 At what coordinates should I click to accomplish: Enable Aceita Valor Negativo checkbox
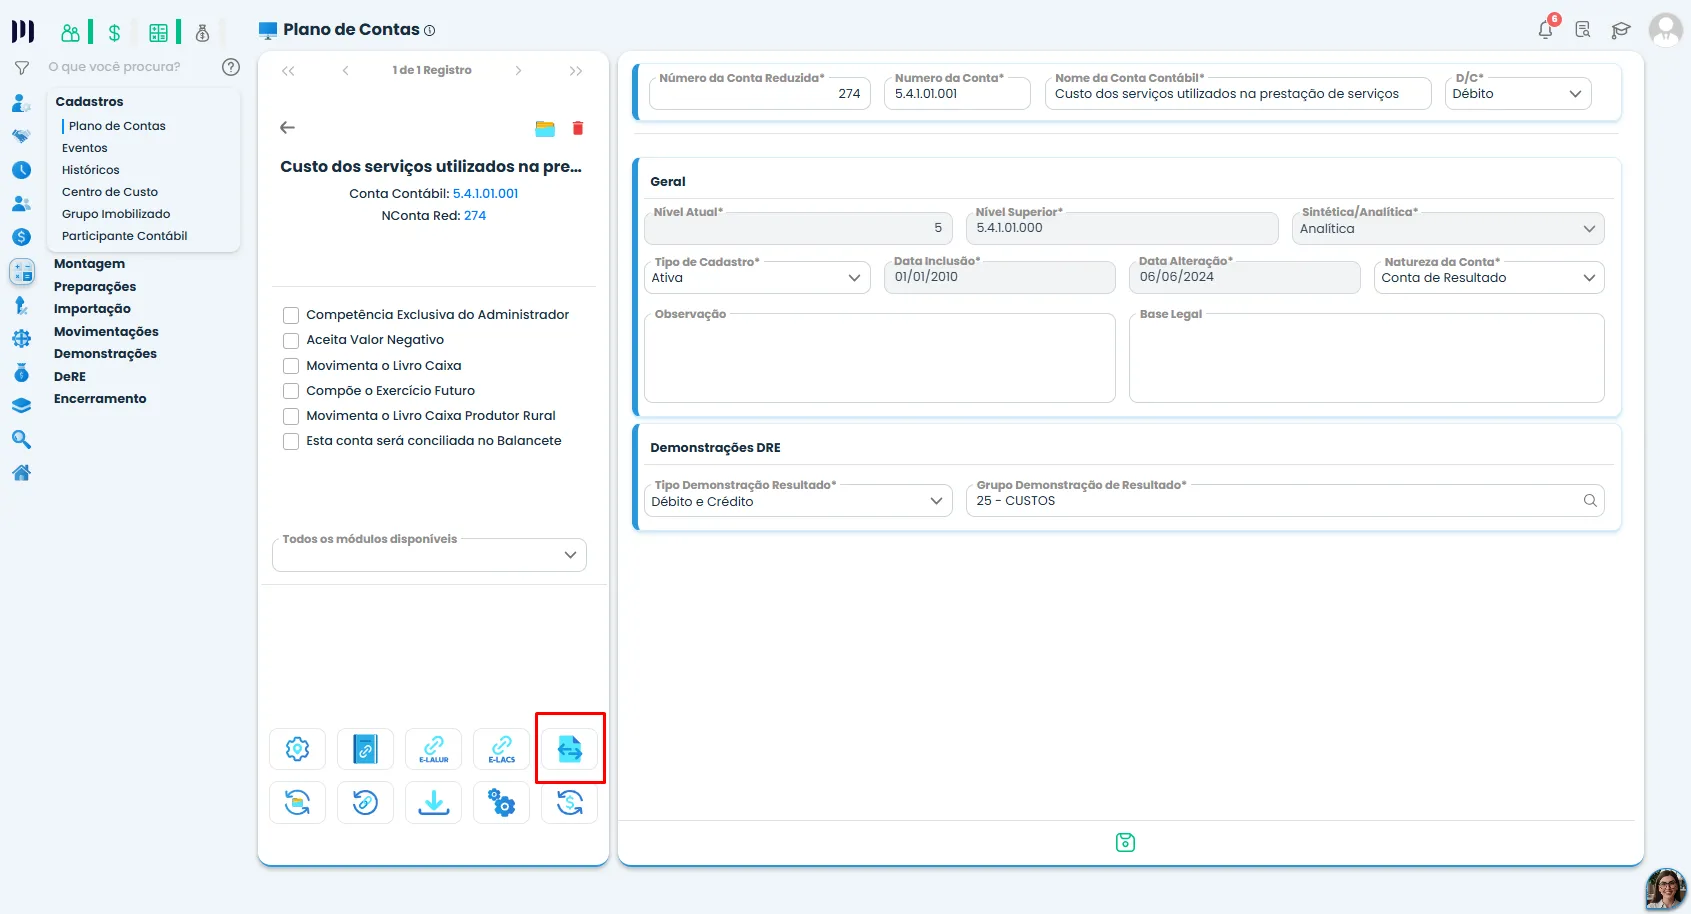click(x=291, y=340)
